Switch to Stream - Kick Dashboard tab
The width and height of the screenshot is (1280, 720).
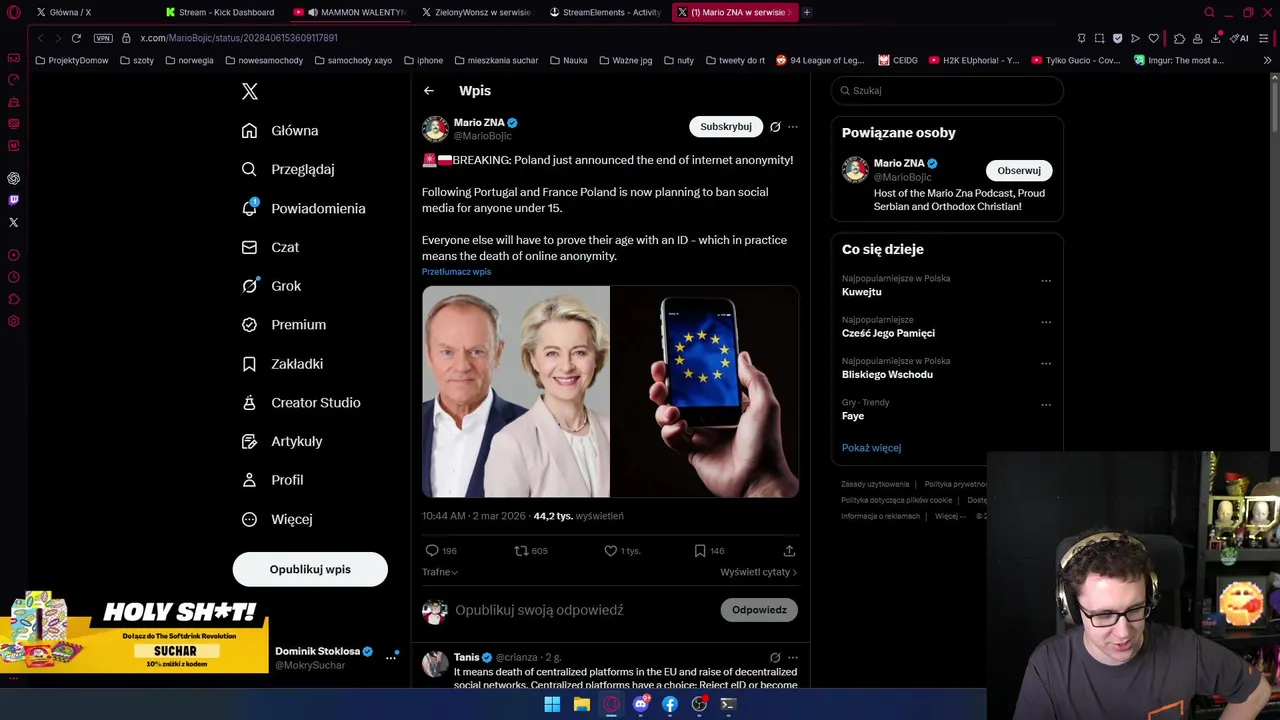[222, 12]
